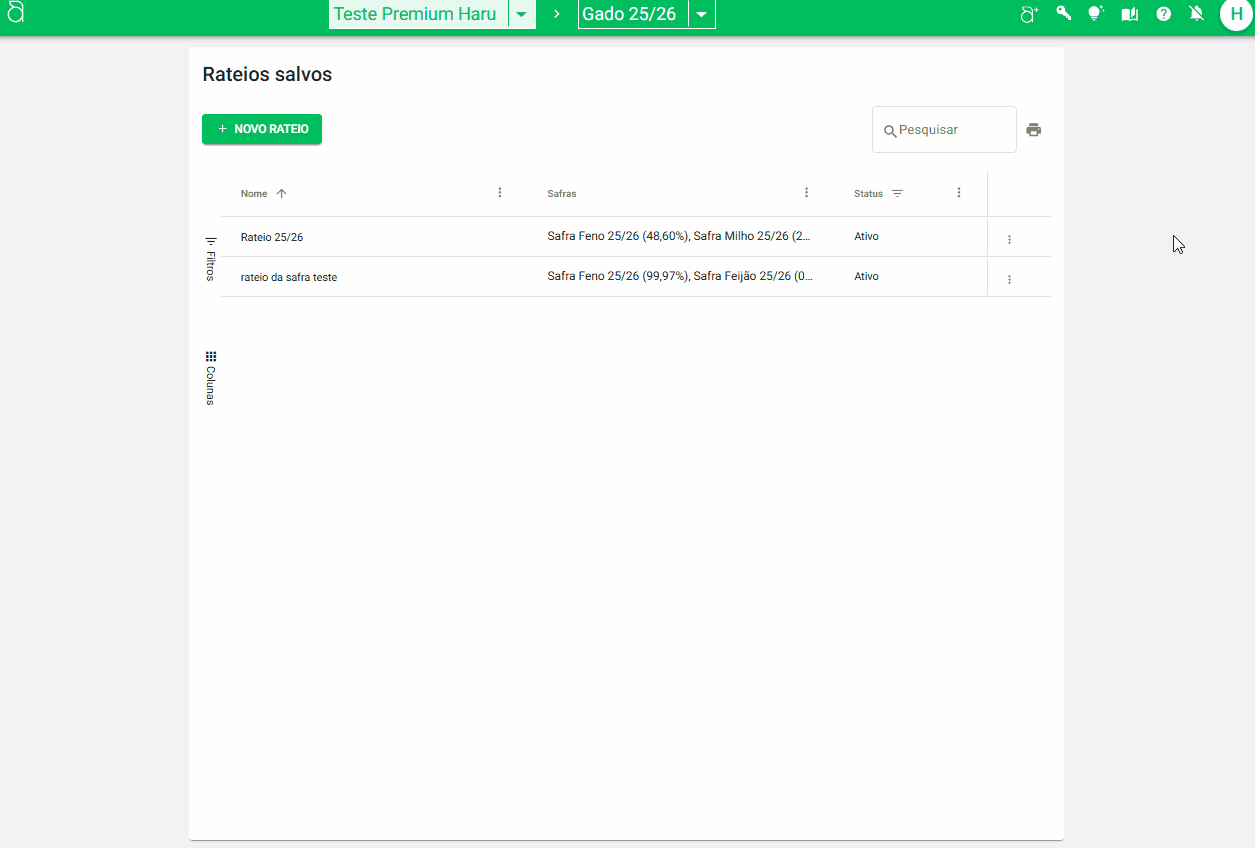Click the help question mark icon
The width and height of the screenshot is (1255, 848).
click(1164, 14)
